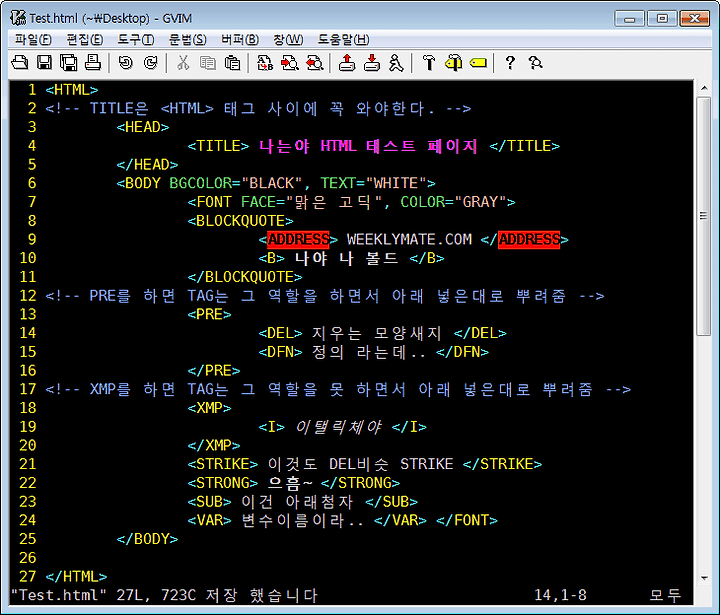Open the 편집(E) menu
This screenshot has width=720, height=615.
(x=85, y=39)
